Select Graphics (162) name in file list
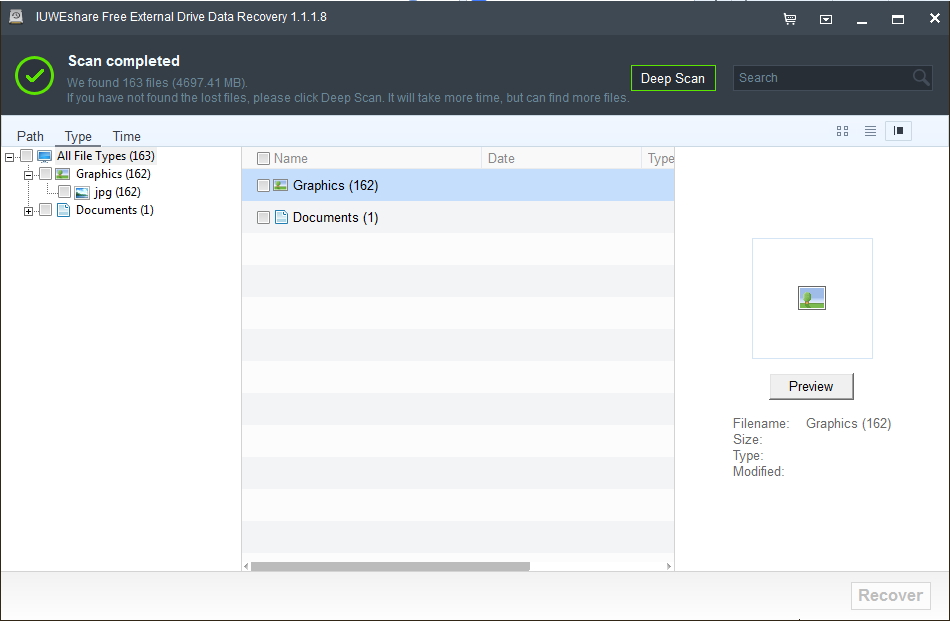This screenshot has height=621, width=950. (336, 185)
